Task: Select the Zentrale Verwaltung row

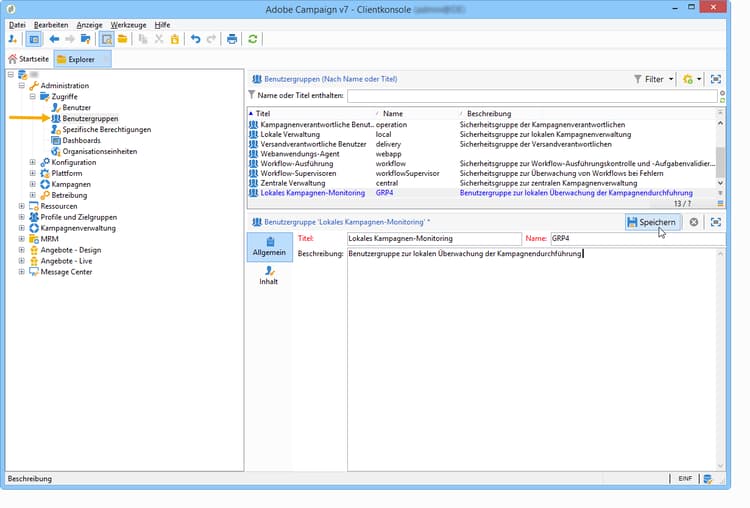Action: coord(482,183)
